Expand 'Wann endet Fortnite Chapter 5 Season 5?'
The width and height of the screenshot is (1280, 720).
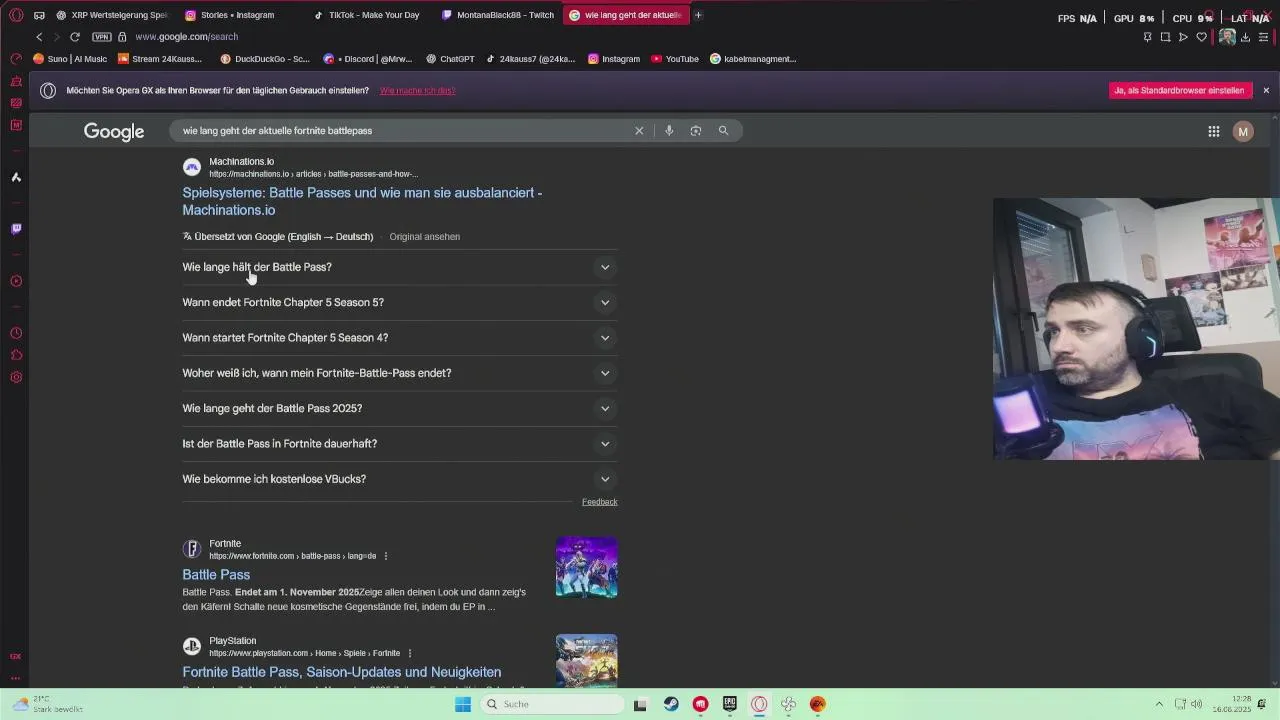point(399,302)
